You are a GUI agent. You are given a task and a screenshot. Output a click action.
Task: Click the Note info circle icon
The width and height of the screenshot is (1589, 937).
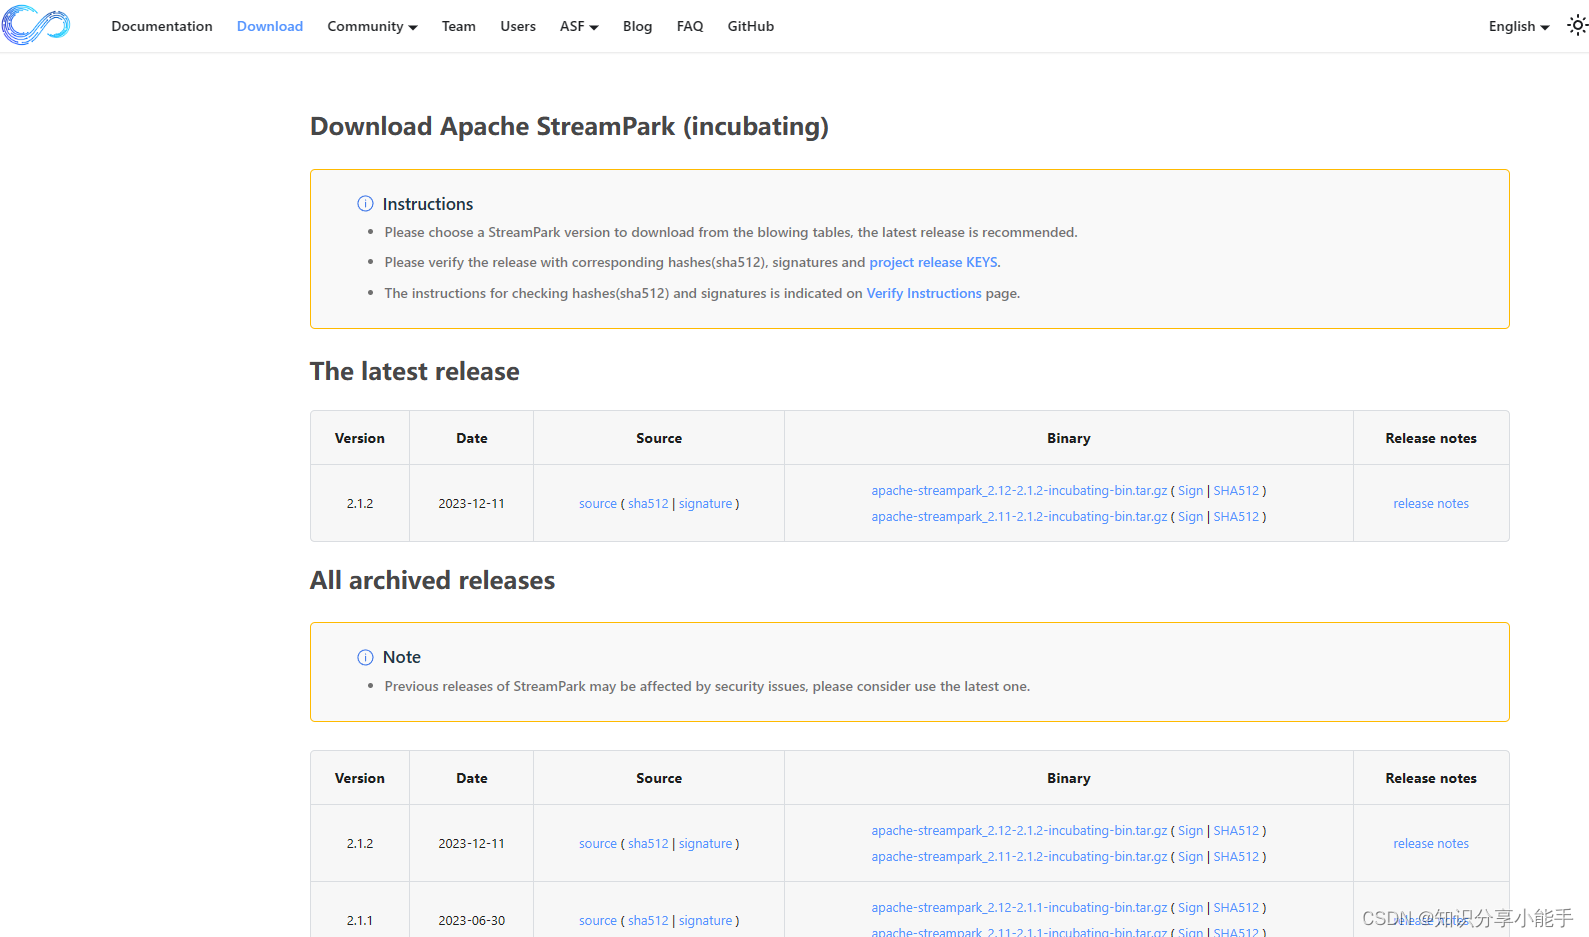[x=365, y=657]
